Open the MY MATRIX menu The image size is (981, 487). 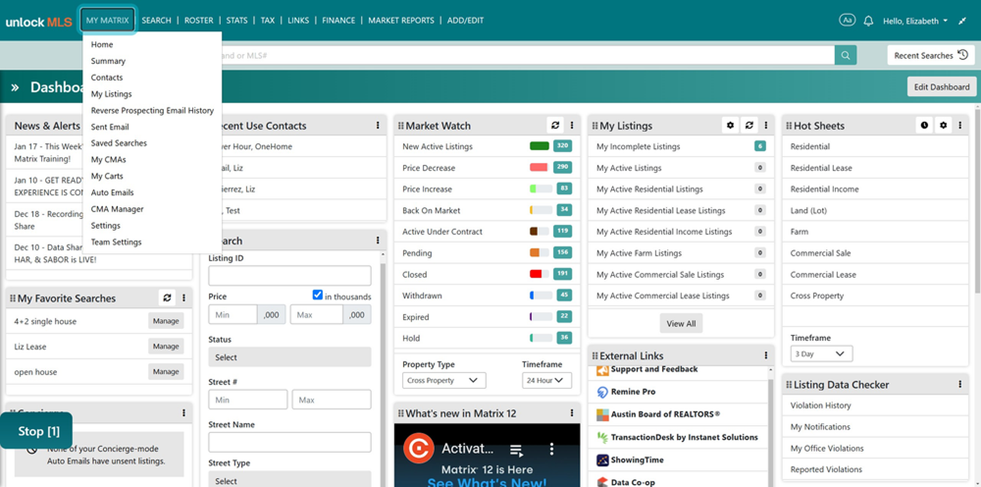108,20
